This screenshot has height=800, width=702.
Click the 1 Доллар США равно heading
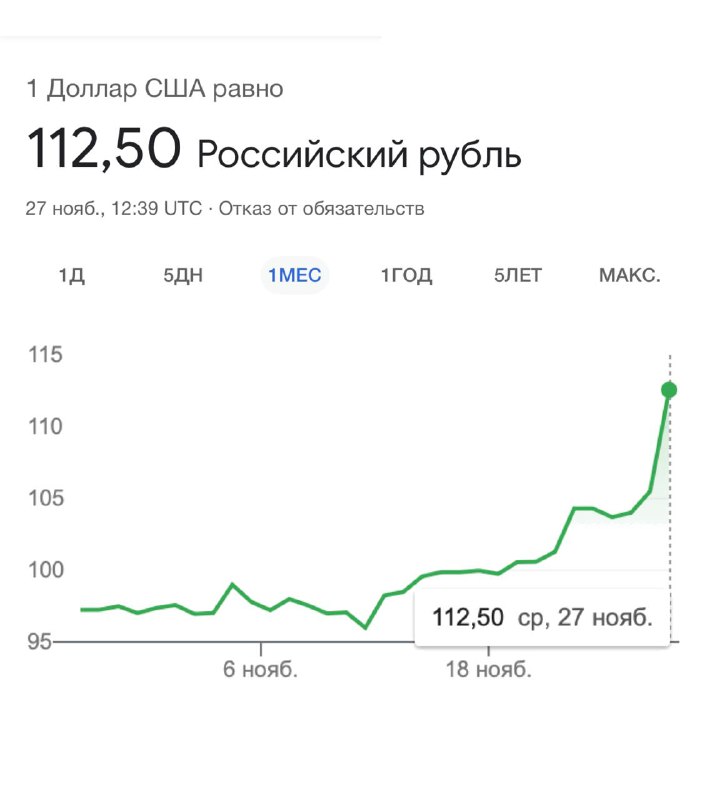[x=155, y=89]
